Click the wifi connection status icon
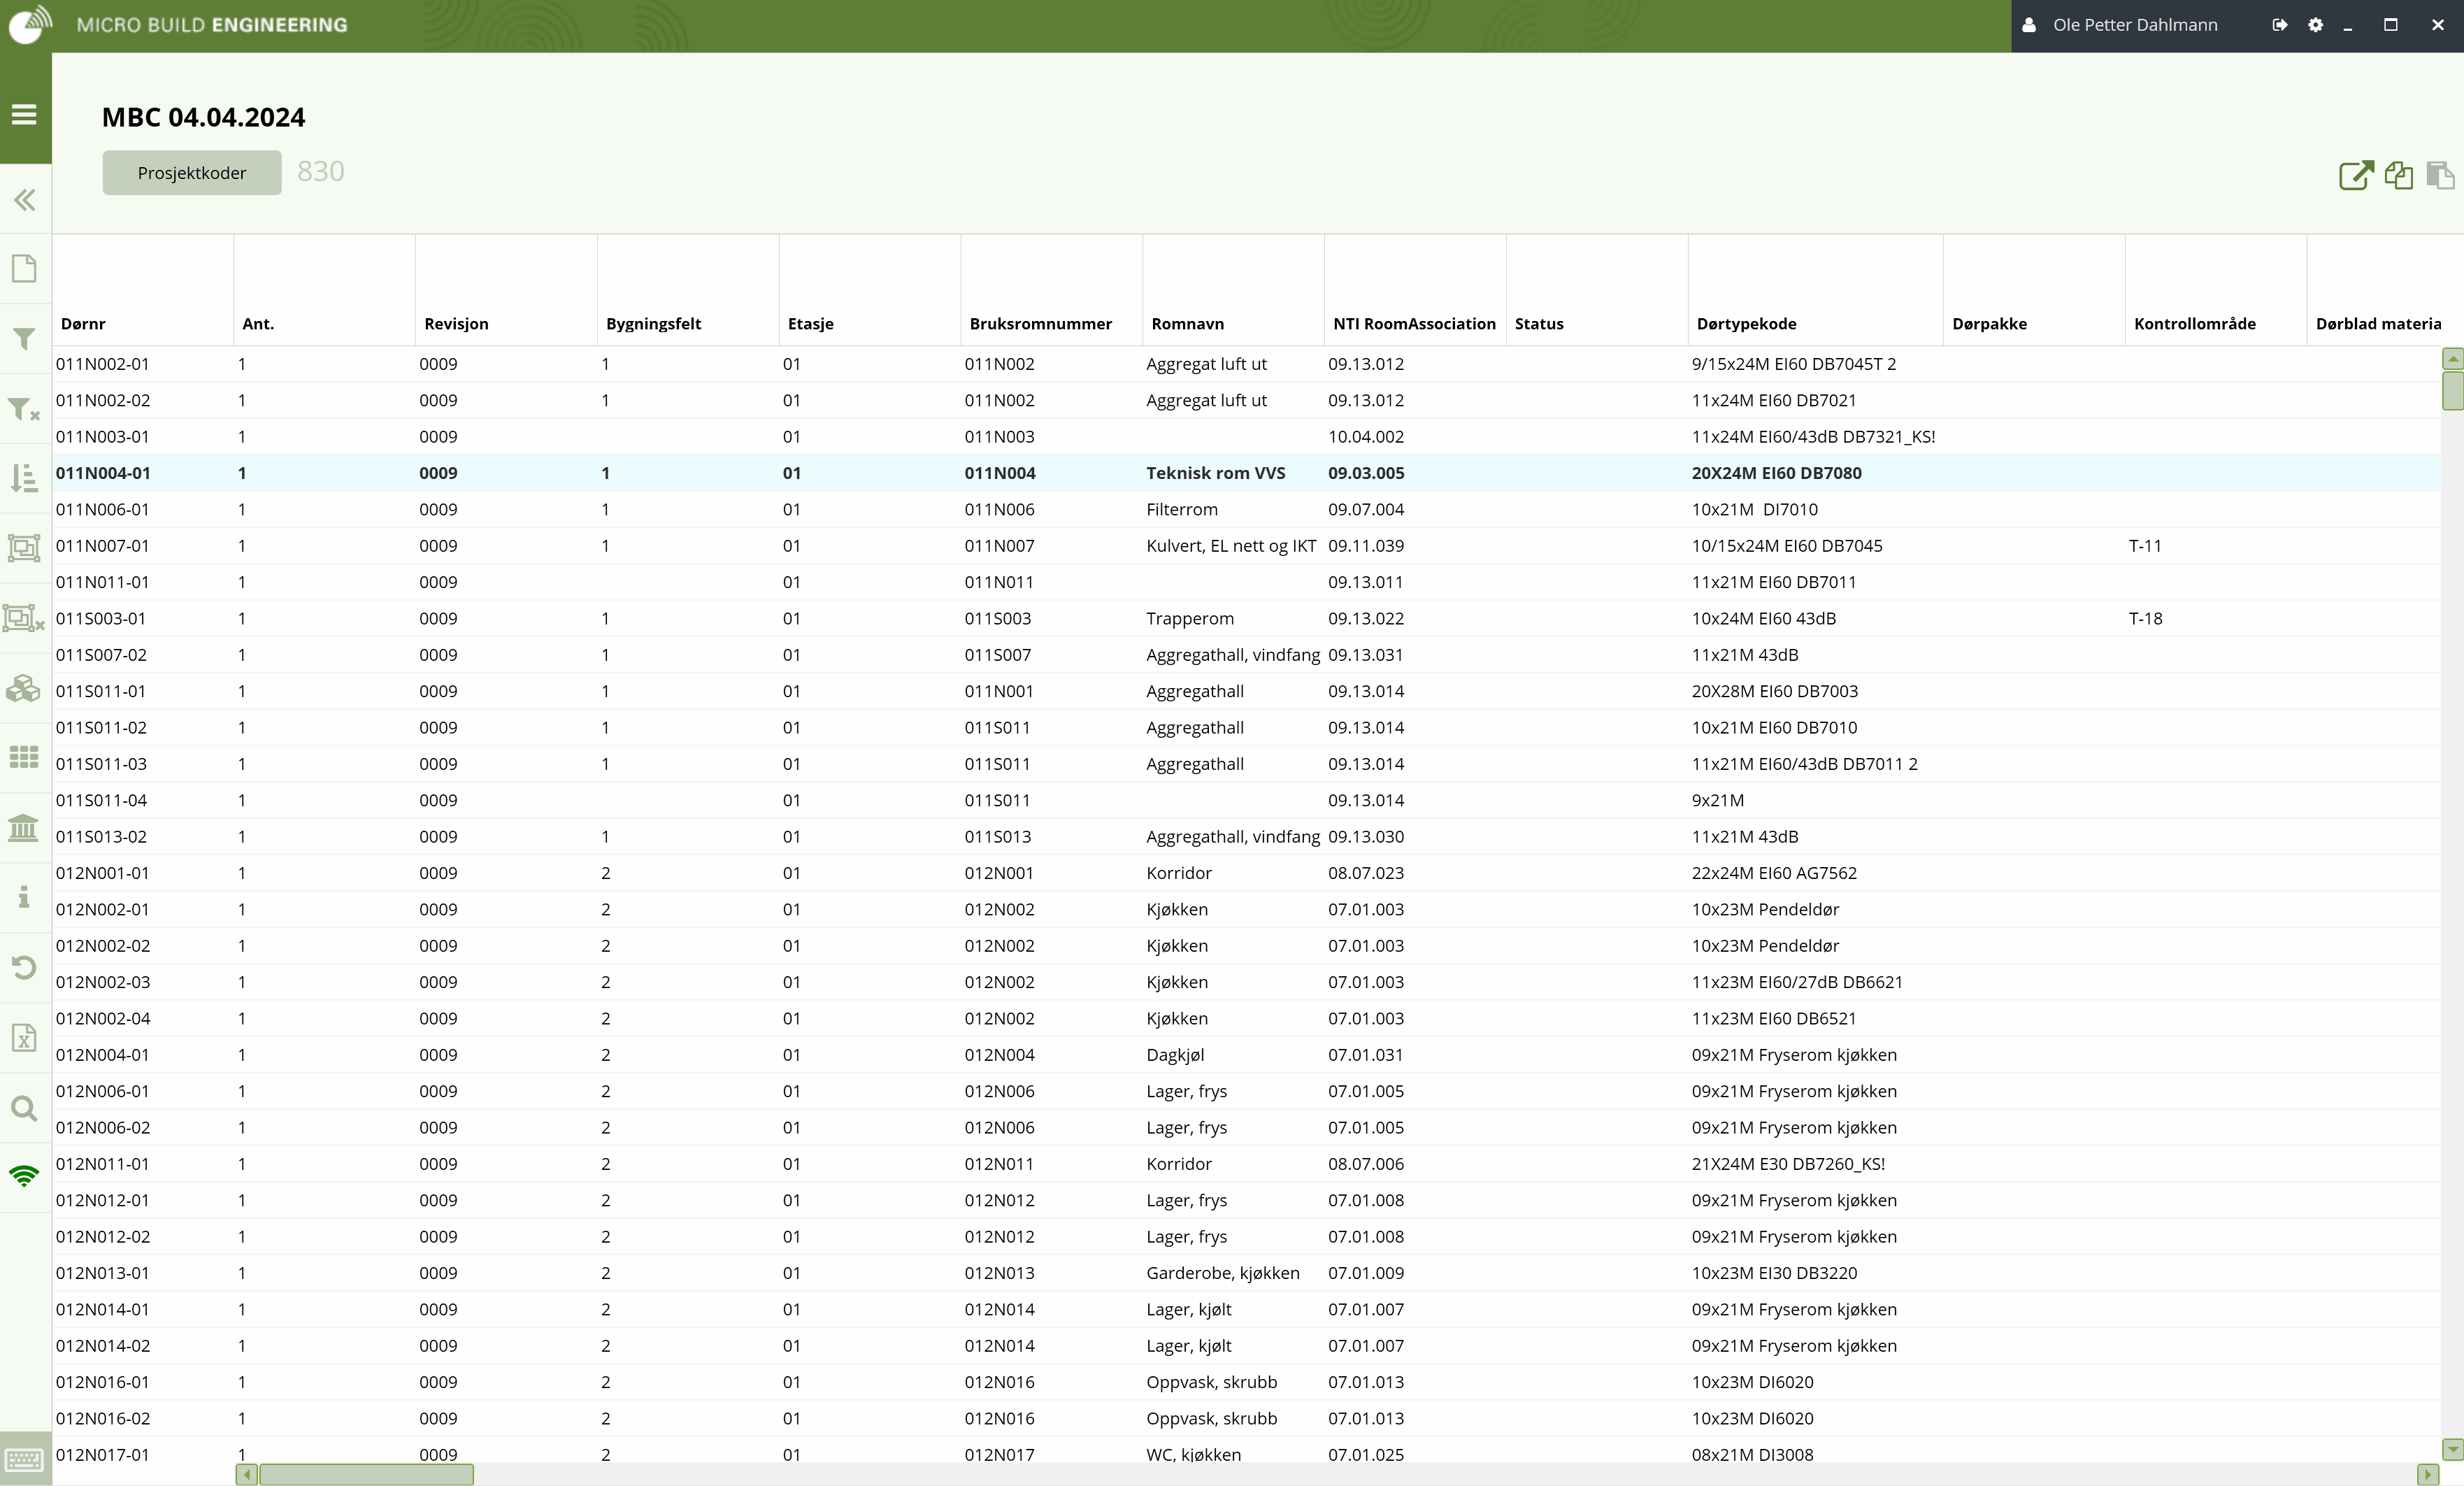This screenshot has height=1486, width=2464. (x=24, y=1176)
